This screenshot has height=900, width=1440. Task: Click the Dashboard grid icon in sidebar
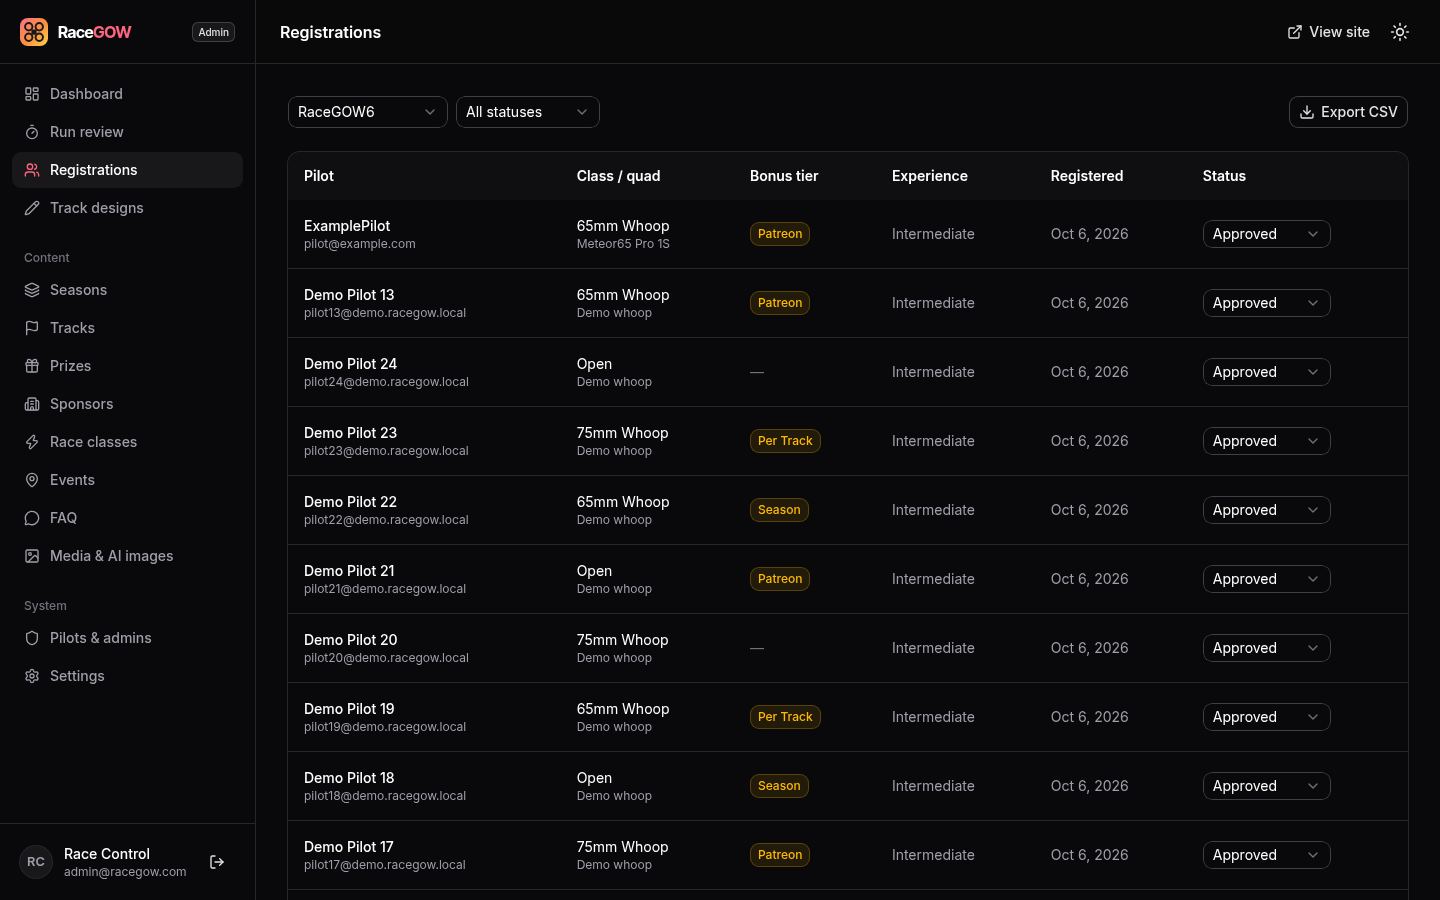click(32, 94)
